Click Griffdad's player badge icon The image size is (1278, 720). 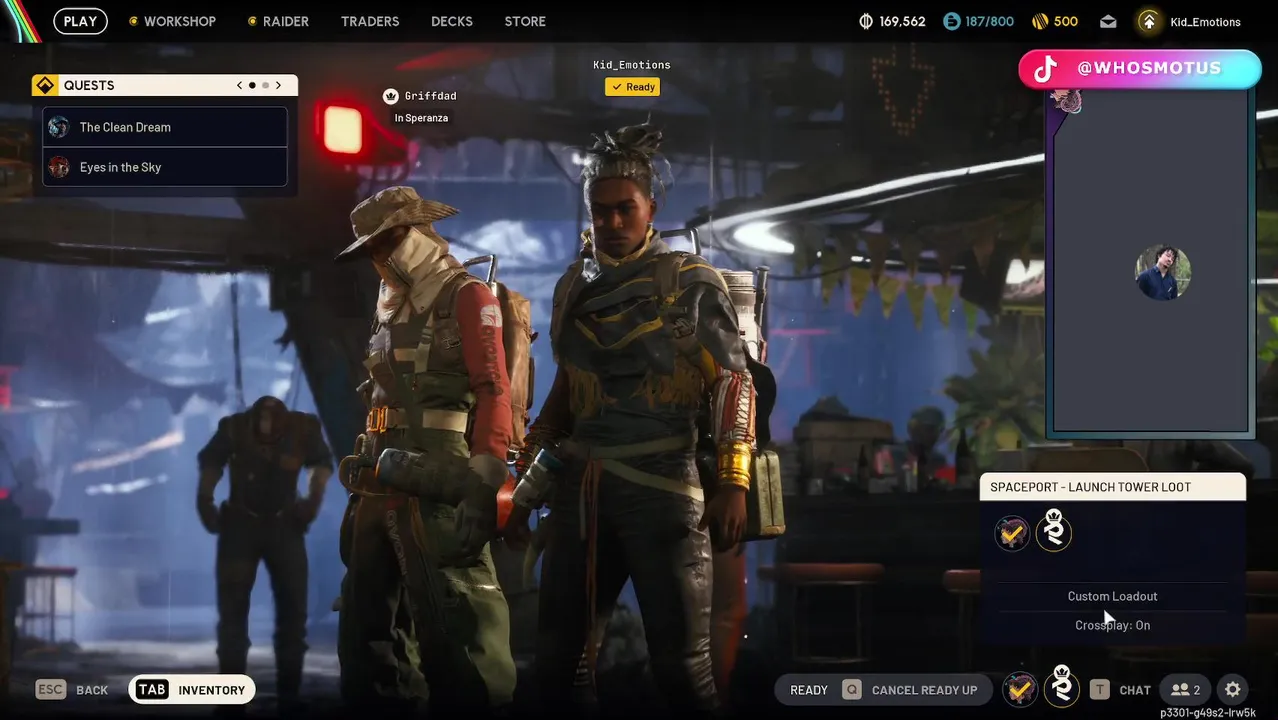pos(391,96)
